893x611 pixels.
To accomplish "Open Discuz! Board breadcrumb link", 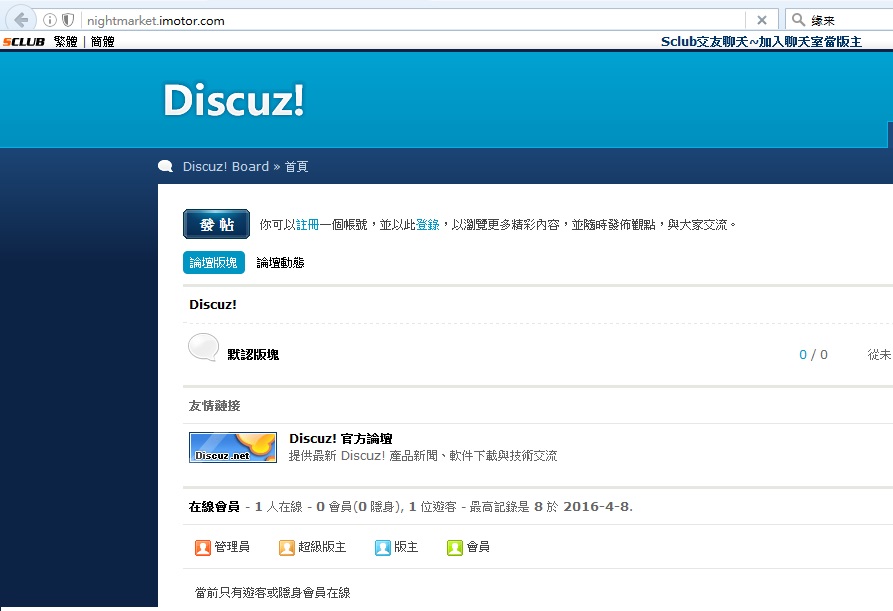I will pos(226,166).
